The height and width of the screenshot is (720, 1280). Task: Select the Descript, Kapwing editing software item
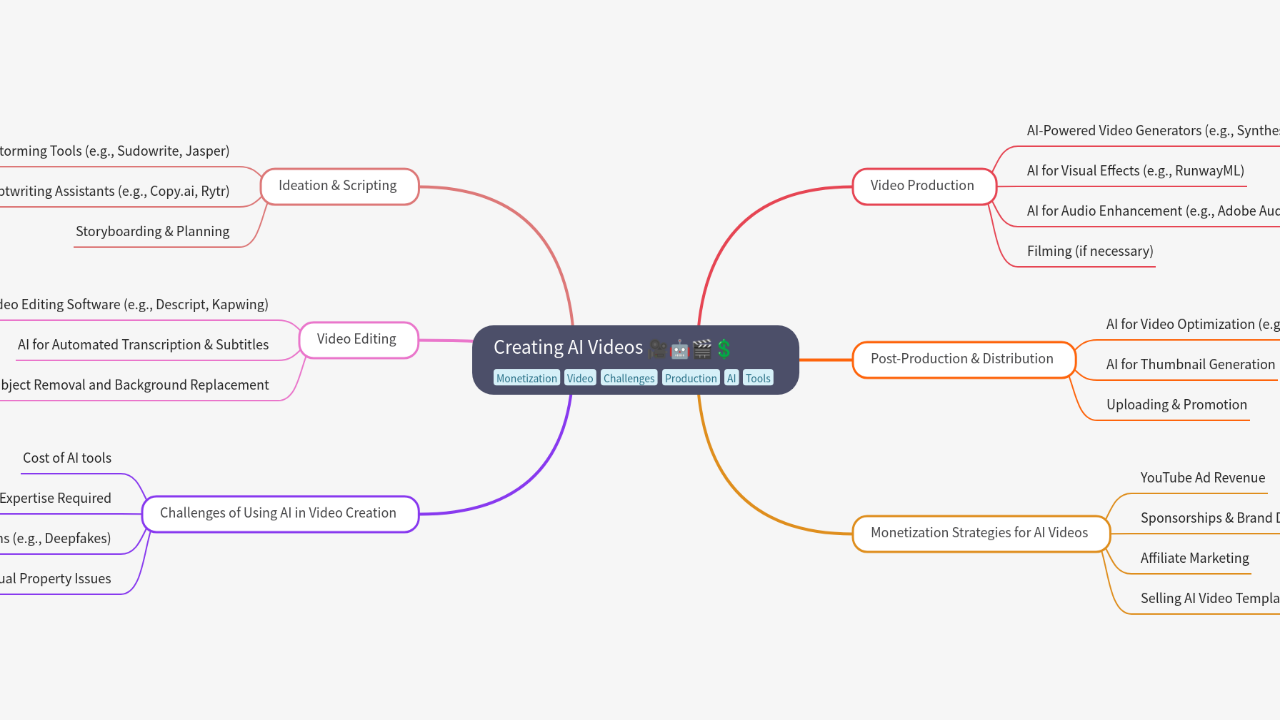pyautogui.click(x=134, y=304)
